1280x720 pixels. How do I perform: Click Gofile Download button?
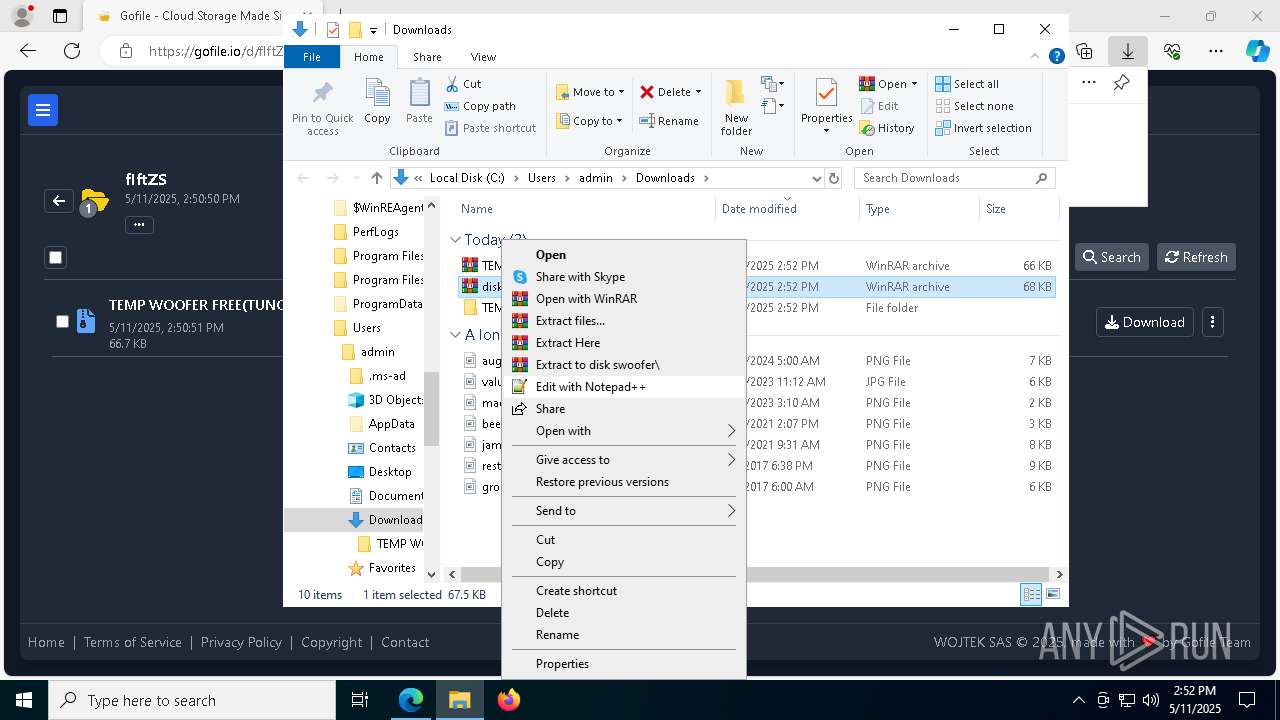[x=1145, y=322]
